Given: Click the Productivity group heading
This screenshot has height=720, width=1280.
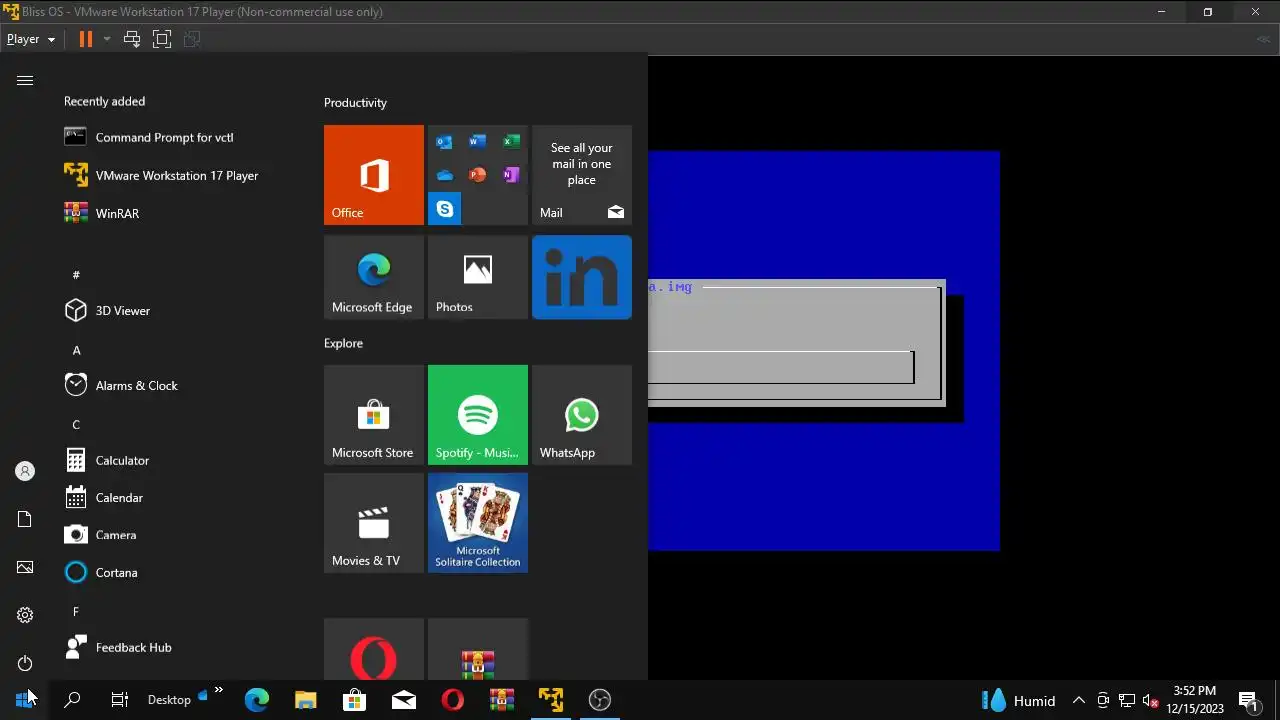Looking at the screenshot, I should (355, 102).
